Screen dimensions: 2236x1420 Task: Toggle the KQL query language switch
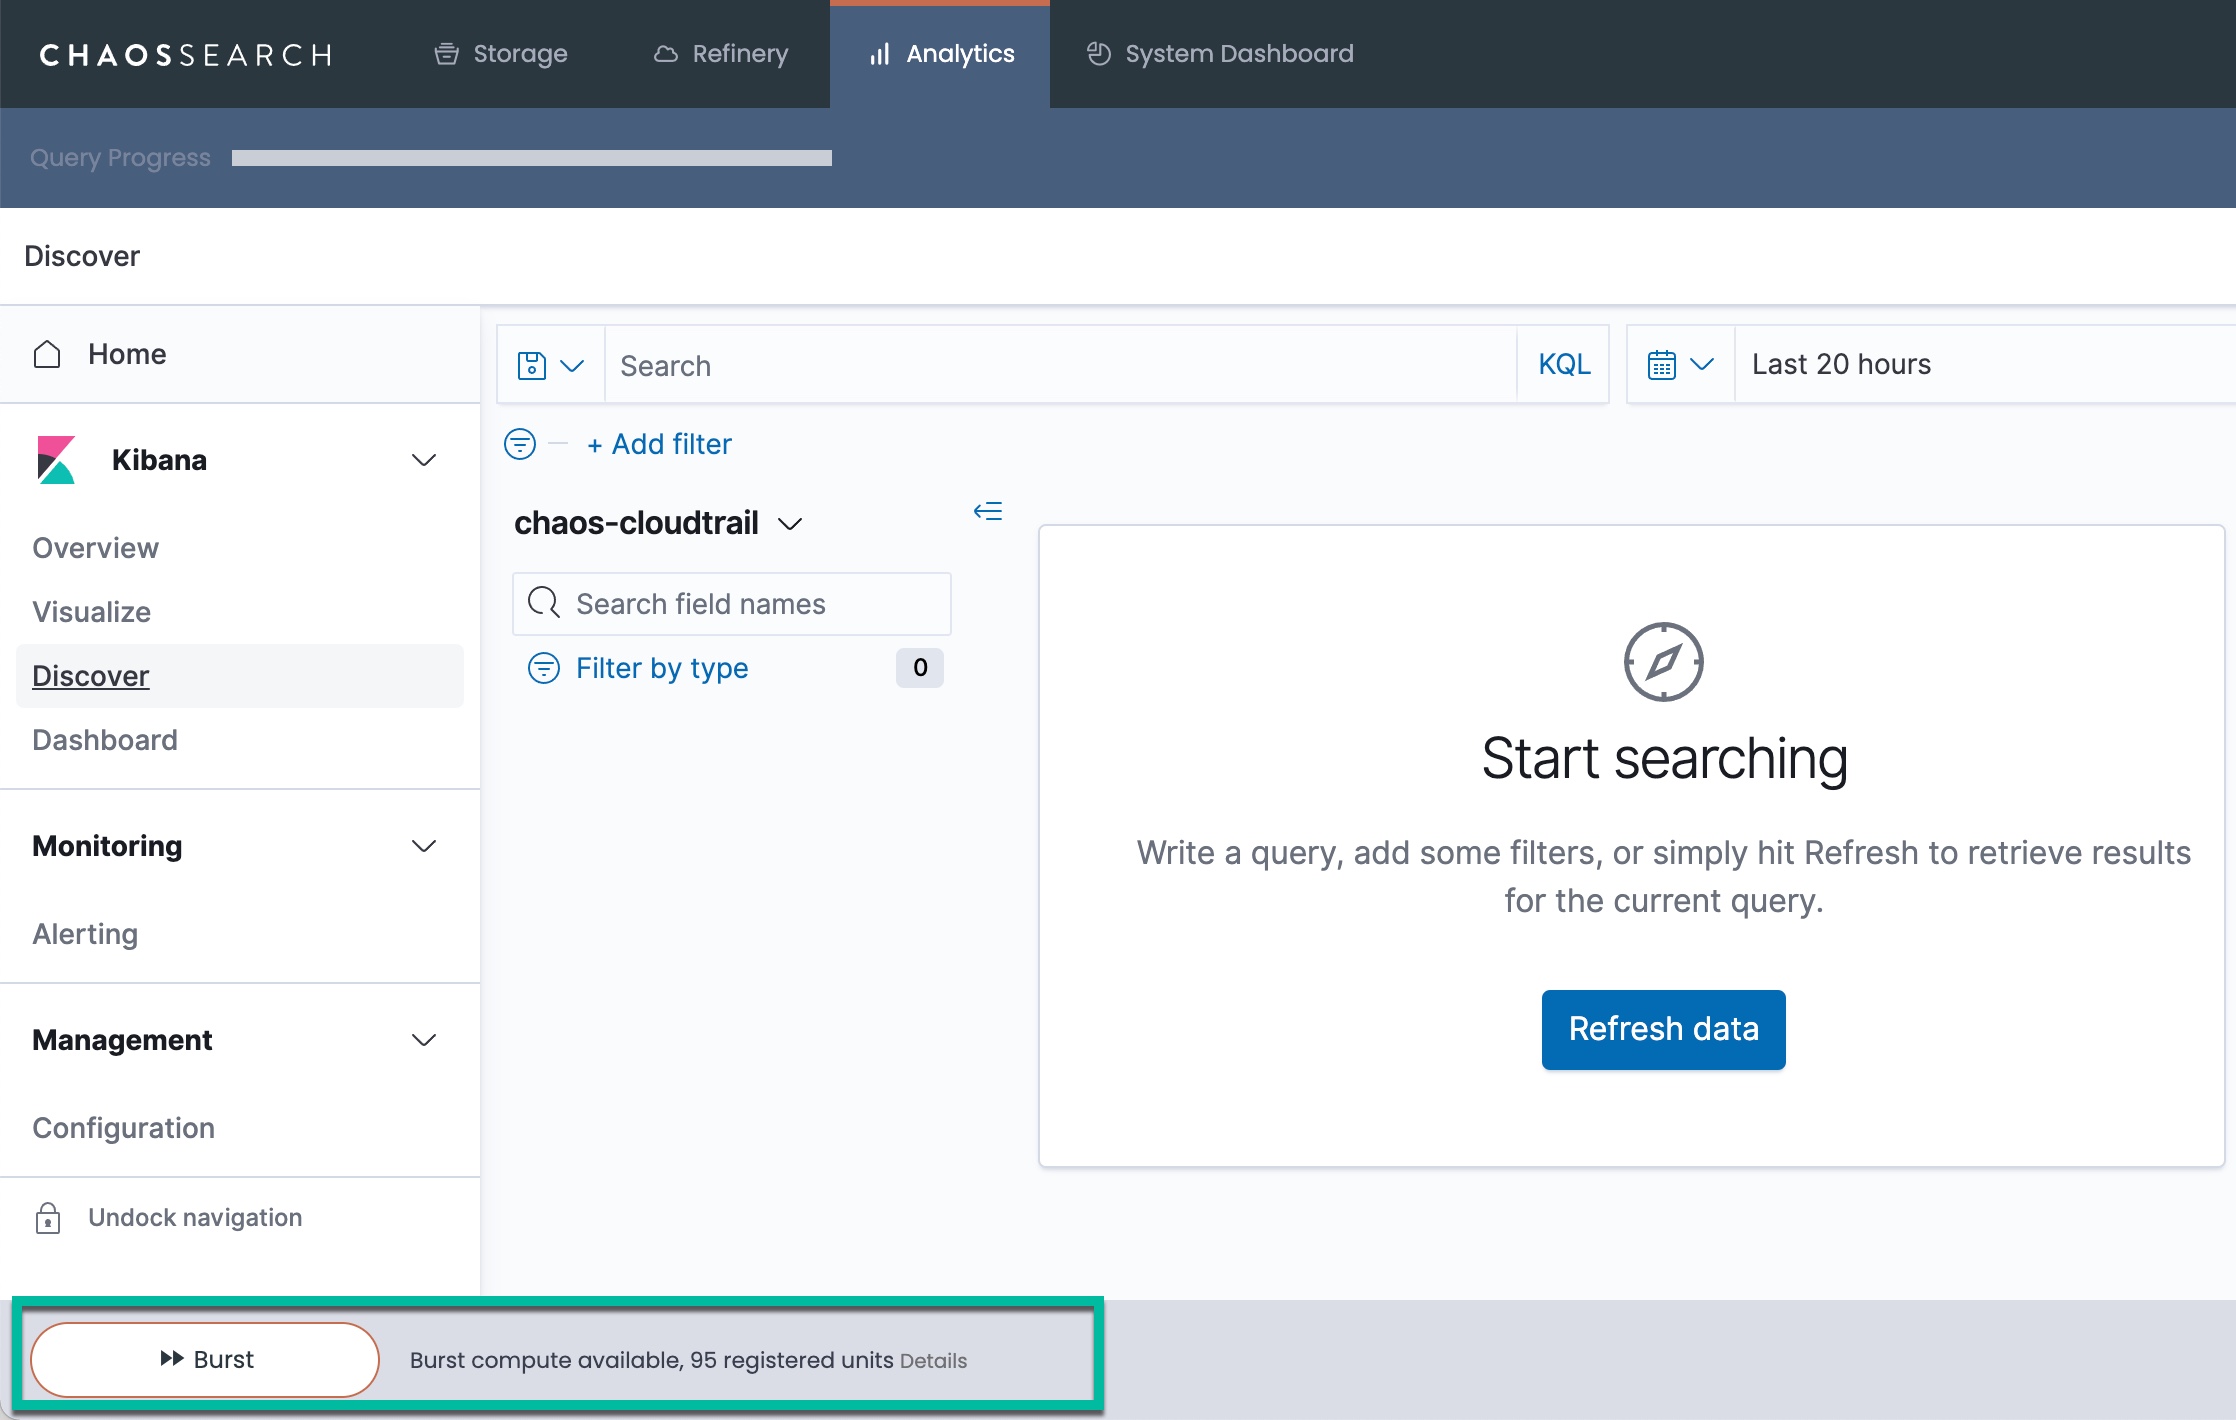click(x=1564, y=365)
